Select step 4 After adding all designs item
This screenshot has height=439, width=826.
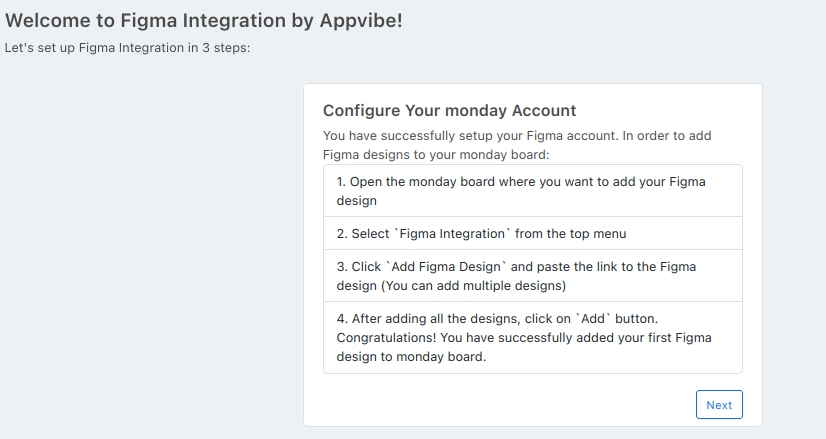coord(533,337)
